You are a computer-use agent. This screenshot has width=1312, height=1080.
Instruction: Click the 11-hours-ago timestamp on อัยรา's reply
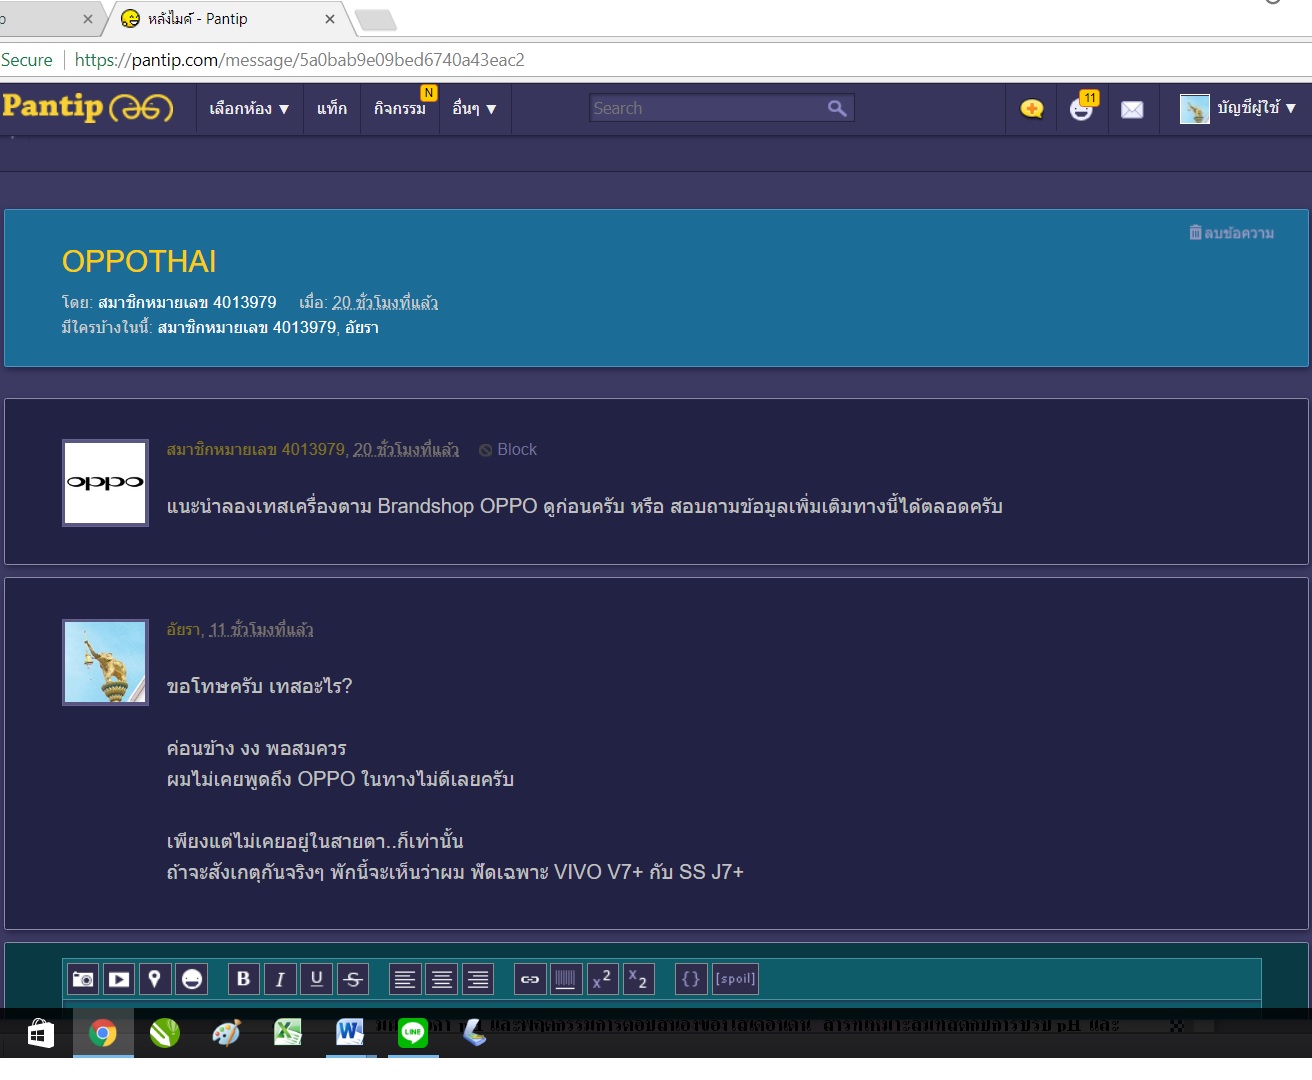click(x=261, y=630)
